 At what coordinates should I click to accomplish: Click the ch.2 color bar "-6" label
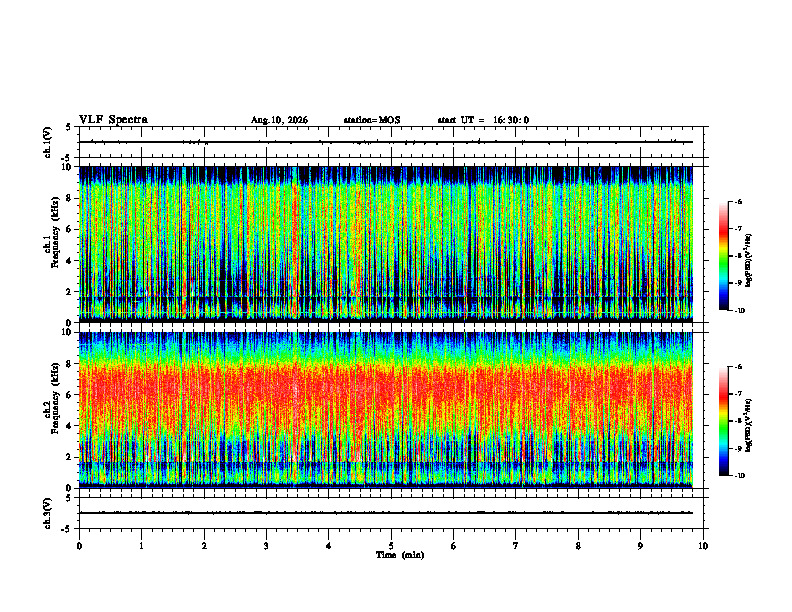click(738, 367)
